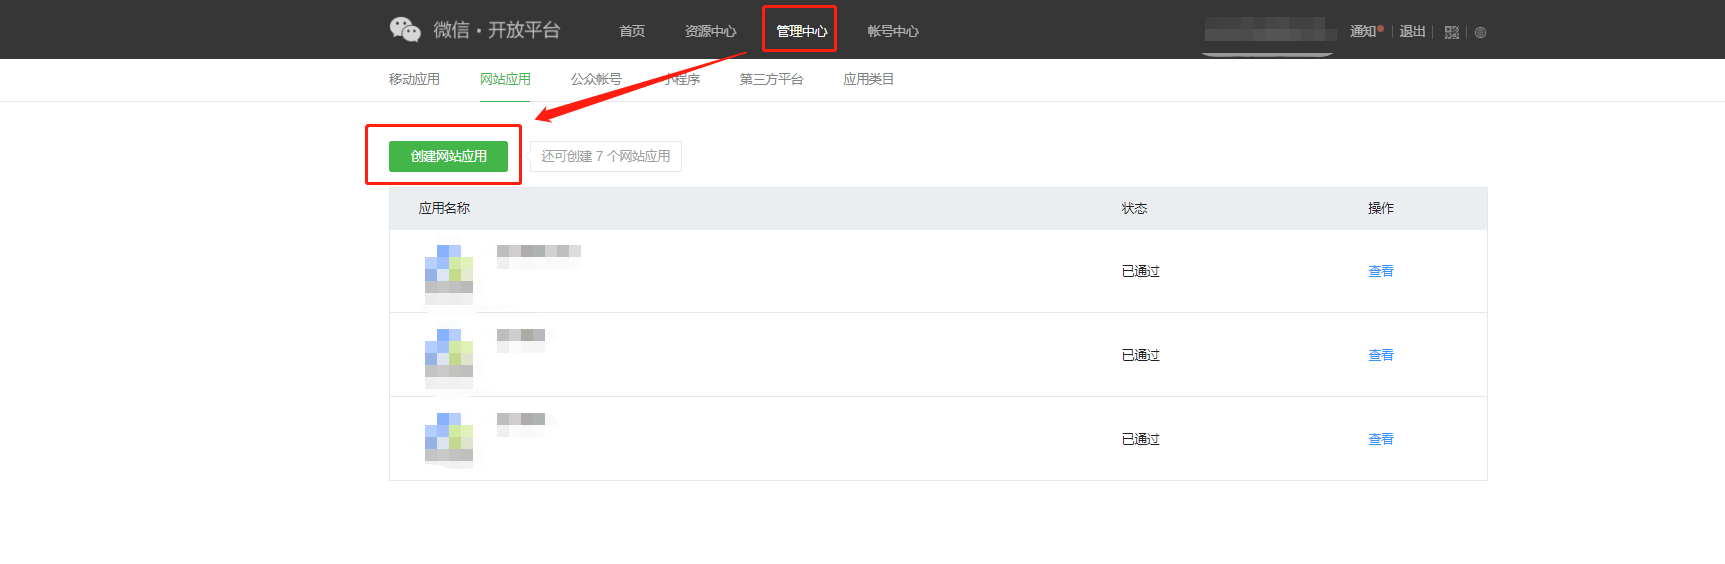Image resolution: width=1725 pixels, height=564 pixels.
Task: Switch to the 网站应用 tab
Action: [x=505, y=79]
